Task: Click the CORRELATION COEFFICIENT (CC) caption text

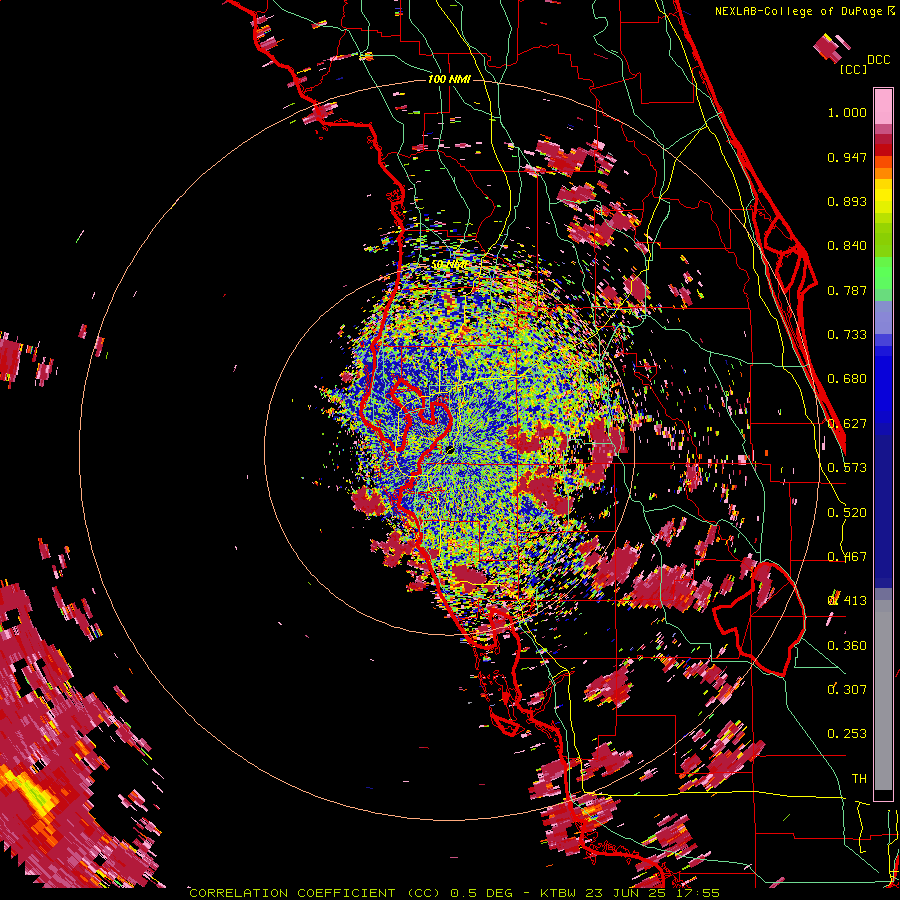Action: [x=317, y=893]
